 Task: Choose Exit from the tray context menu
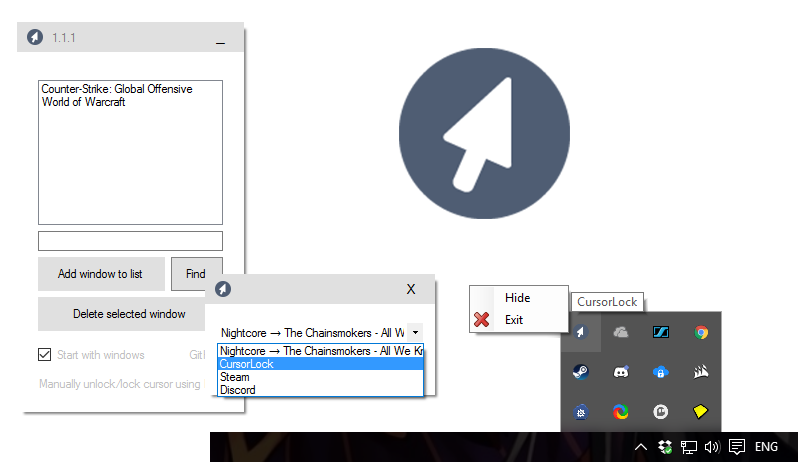(x=518, y=320)
